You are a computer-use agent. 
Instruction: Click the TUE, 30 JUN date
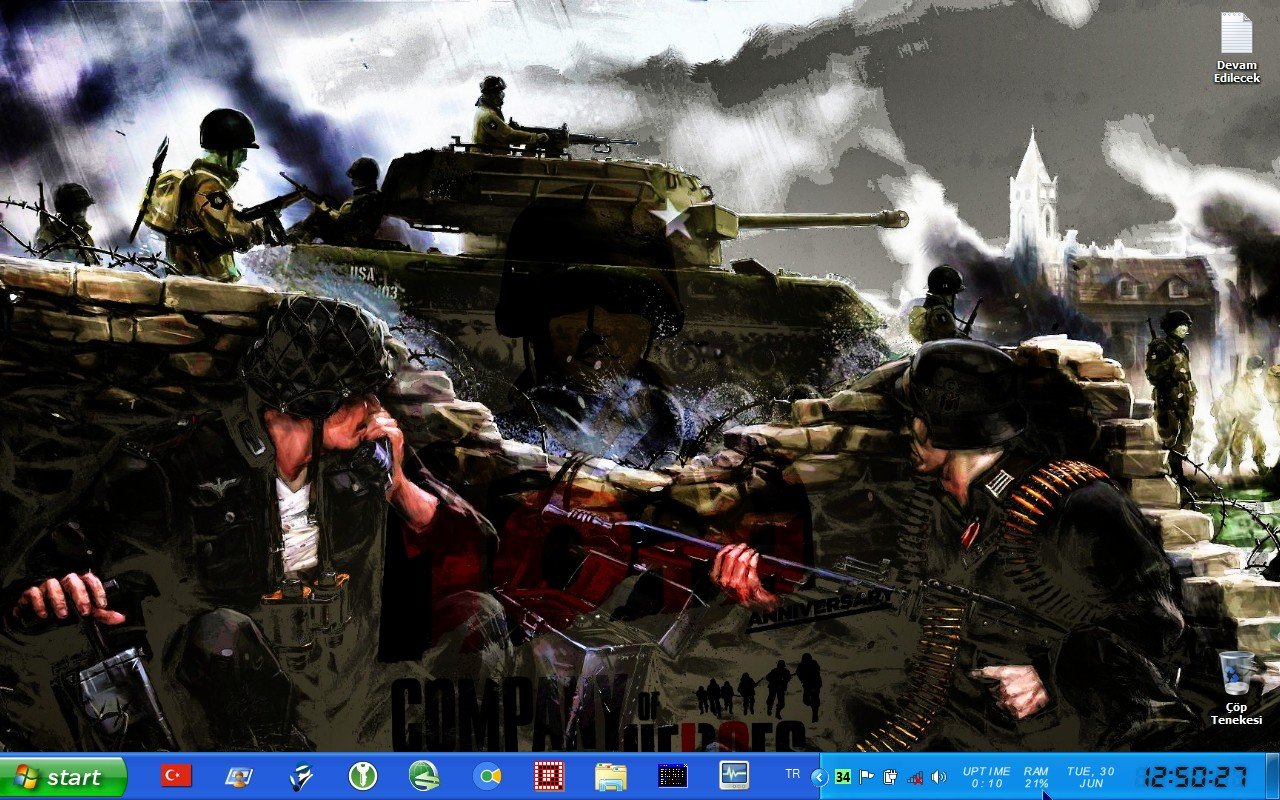pyautogui.click(x=1091, y=777)
